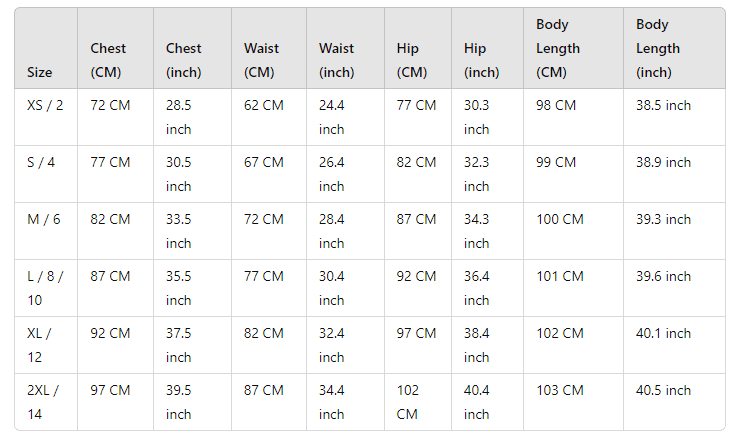Click the Body Length (inch) header
This screenshot has height=445, width=750.
pyautogui.click(x=658, y=48)
